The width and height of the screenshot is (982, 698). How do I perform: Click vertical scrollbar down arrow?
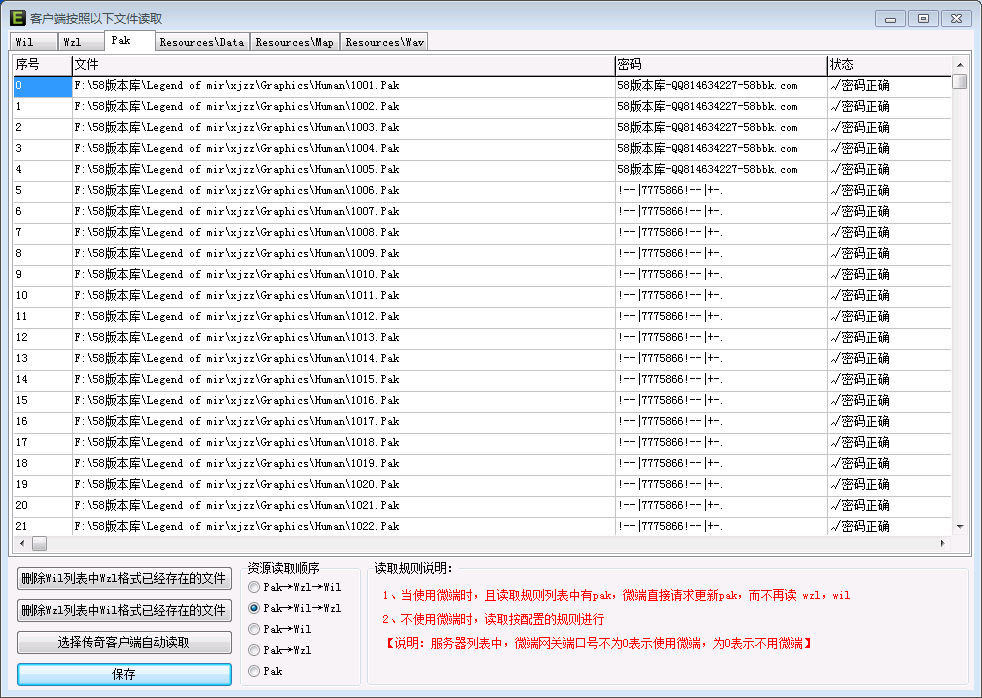point(960,526)
